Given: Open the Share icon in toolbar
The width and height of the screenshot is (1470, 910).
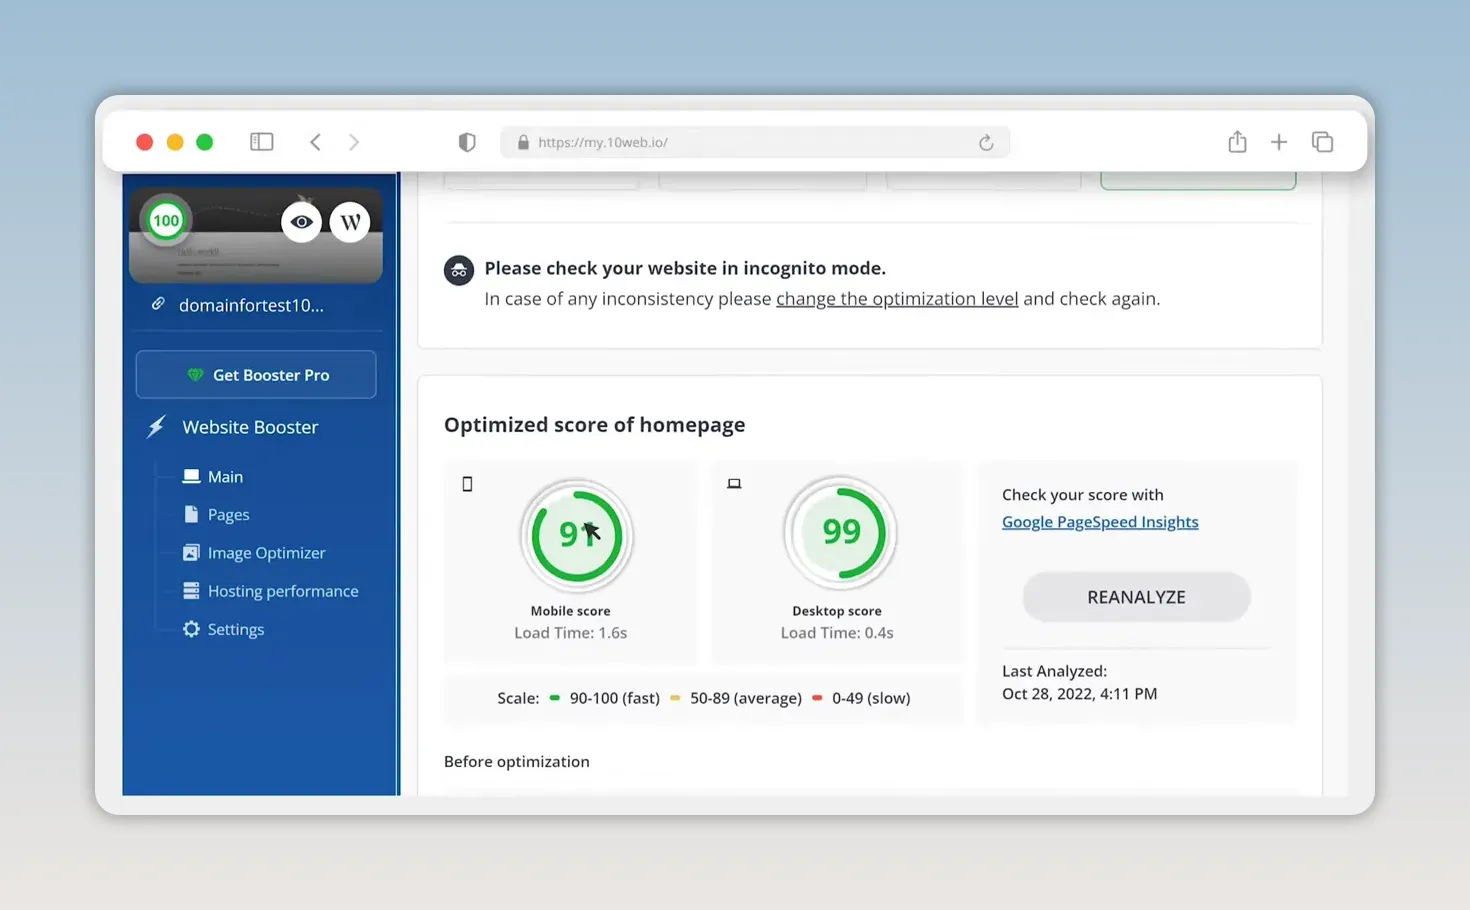Looking at the screenshot, I should point(1237,141).
